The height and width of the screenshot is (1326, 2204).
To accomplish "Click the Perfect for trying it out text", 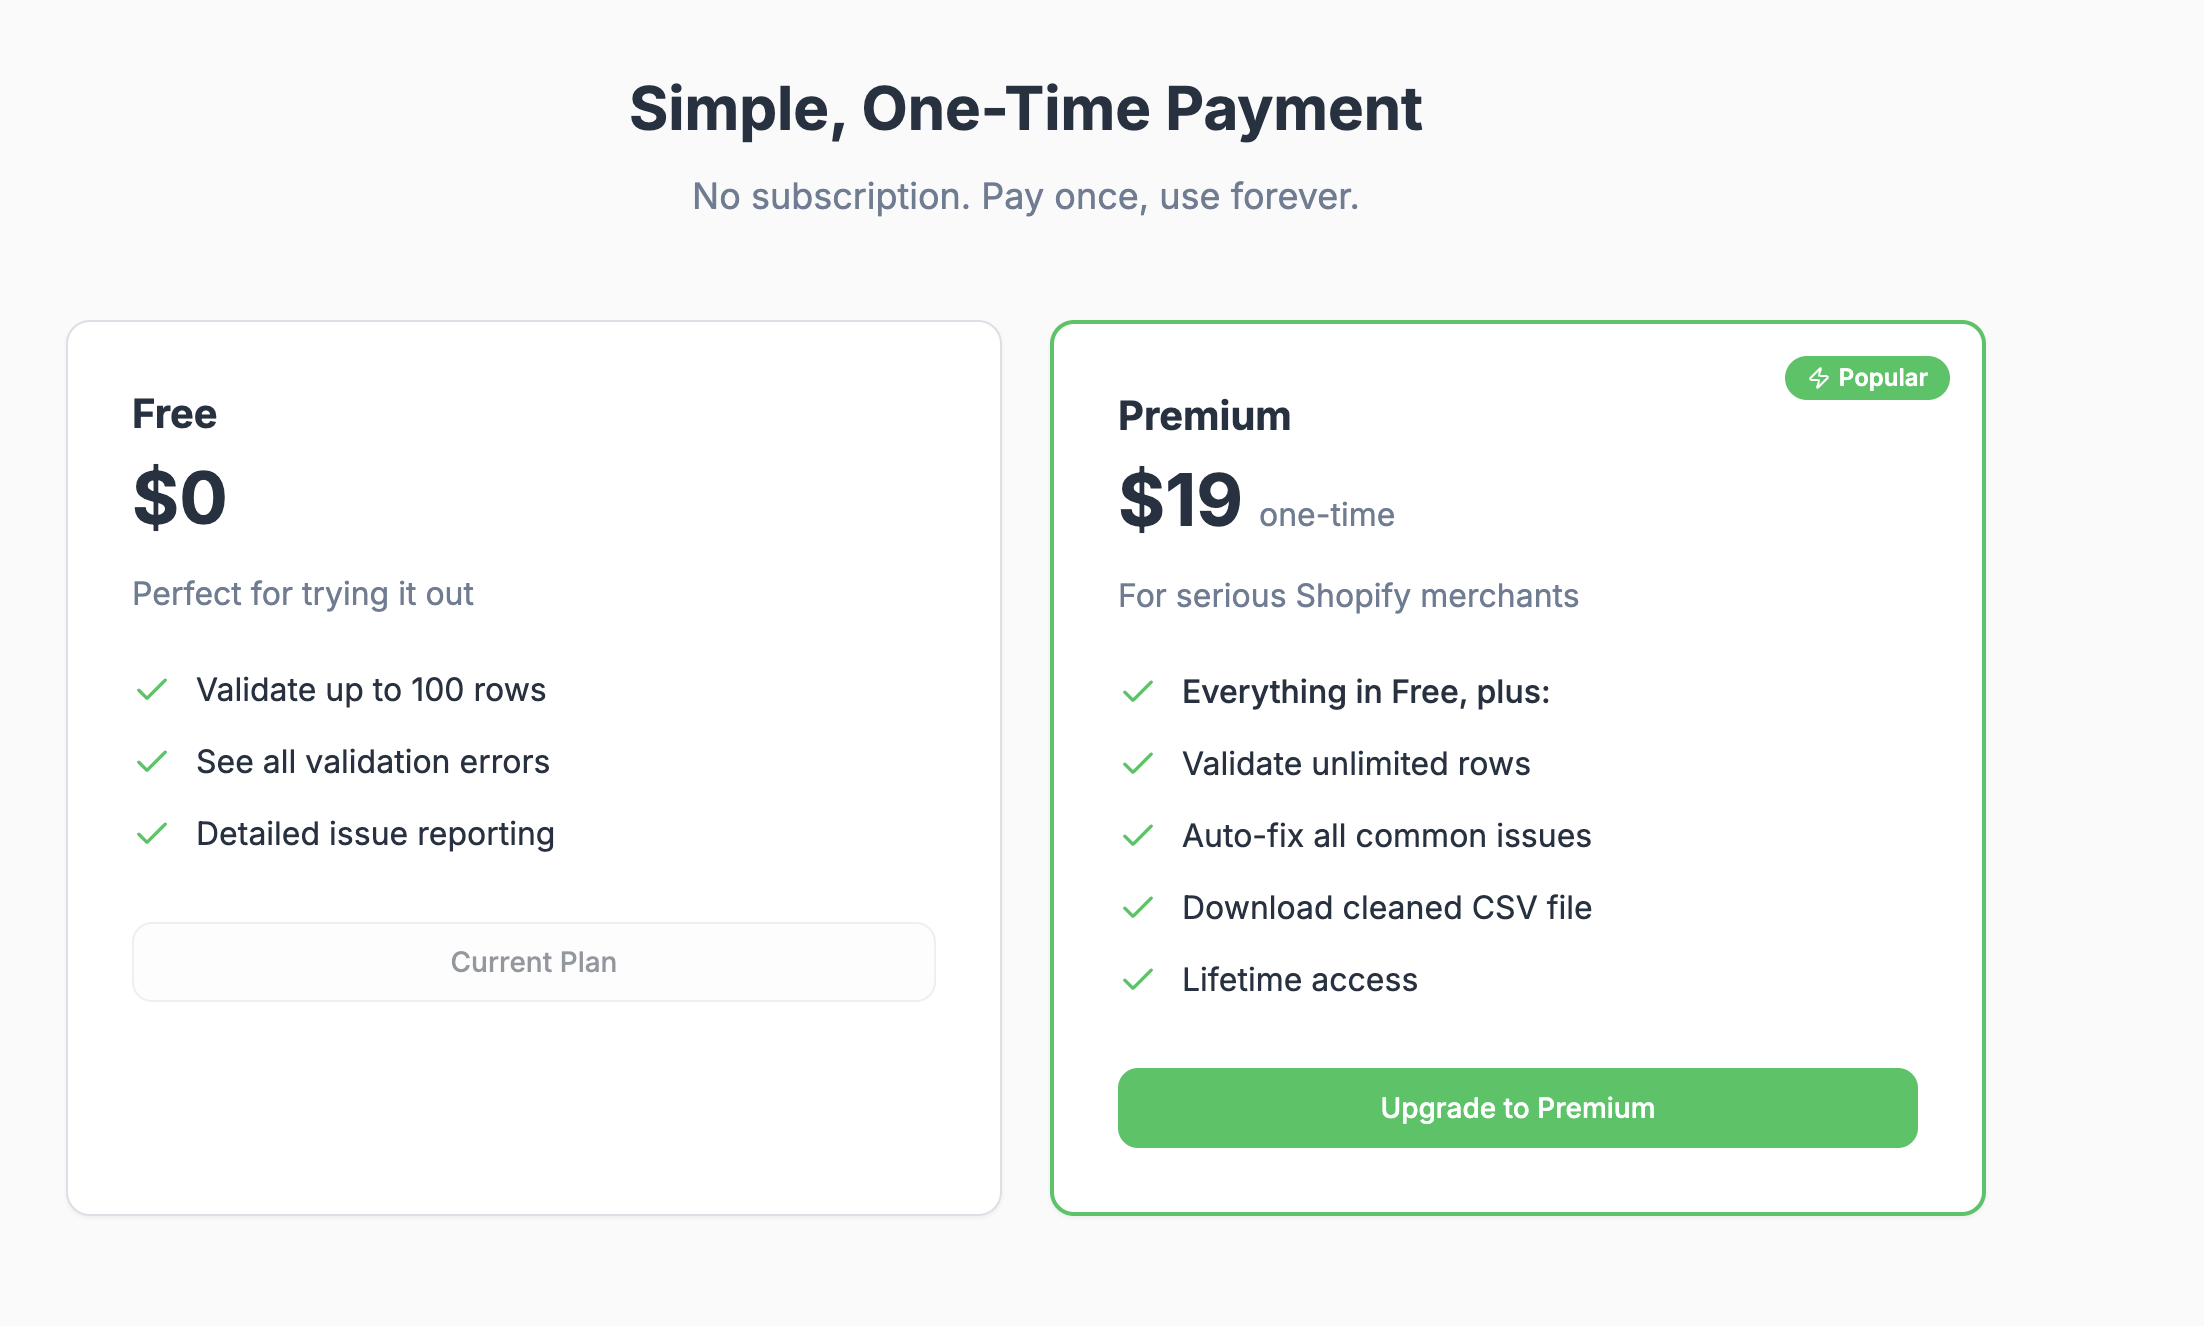I will pyautogui.click(x=303, y=593).
